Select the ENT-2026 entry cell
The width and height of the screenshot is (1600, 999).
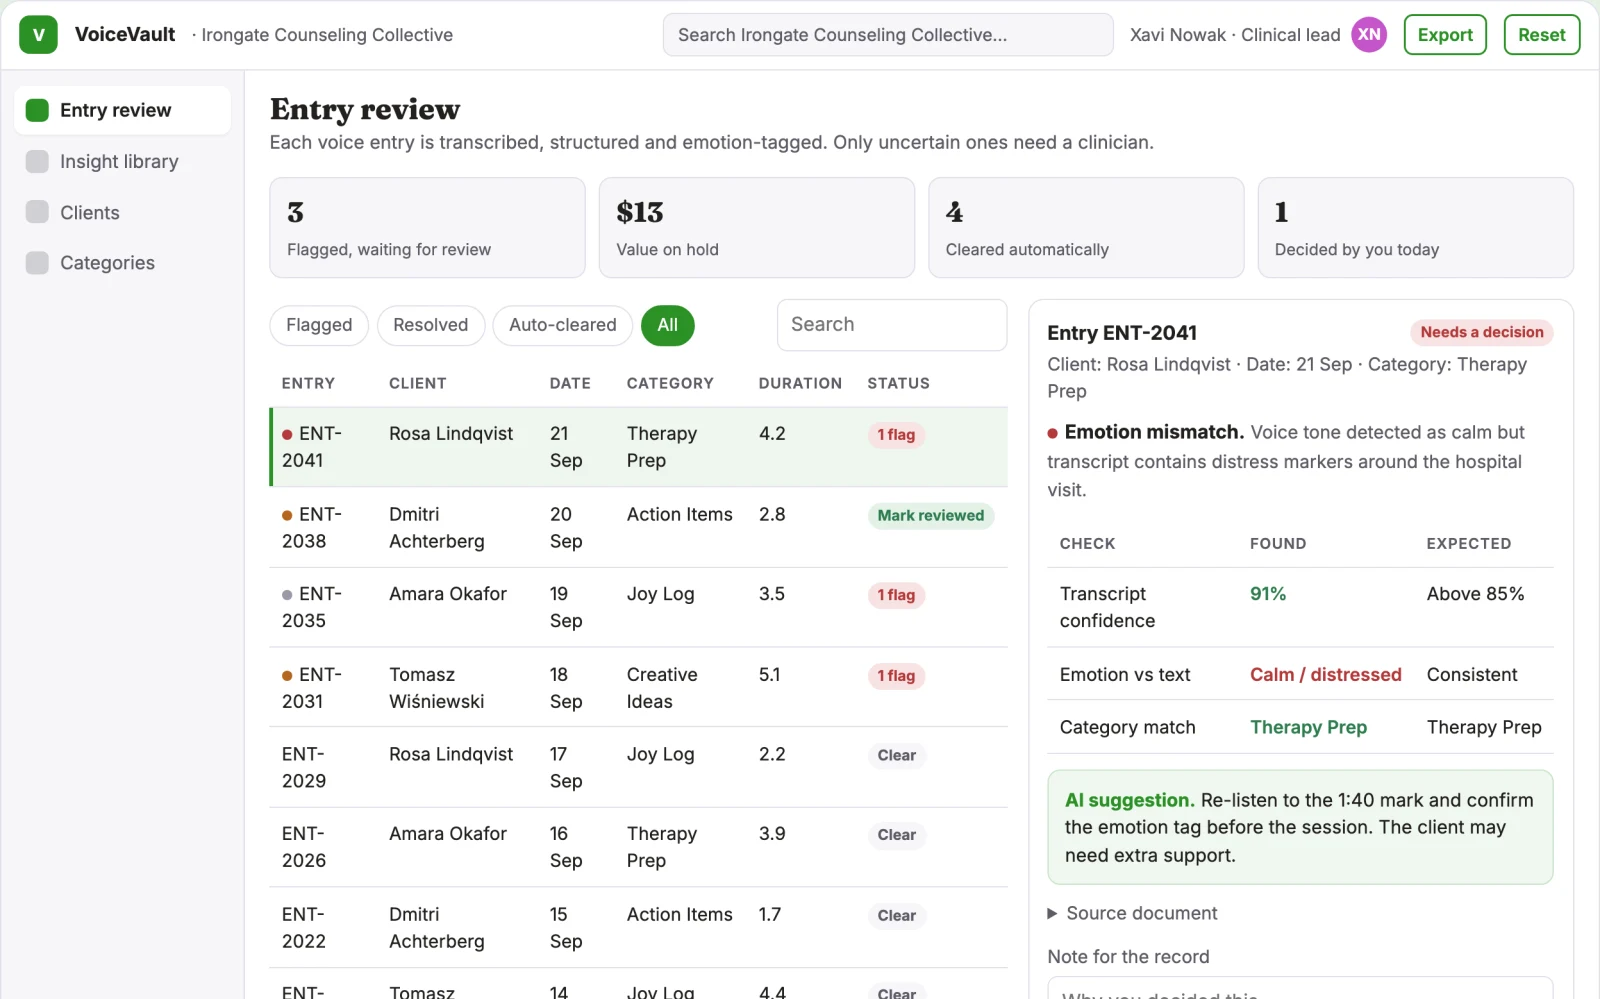pos(323,847)
